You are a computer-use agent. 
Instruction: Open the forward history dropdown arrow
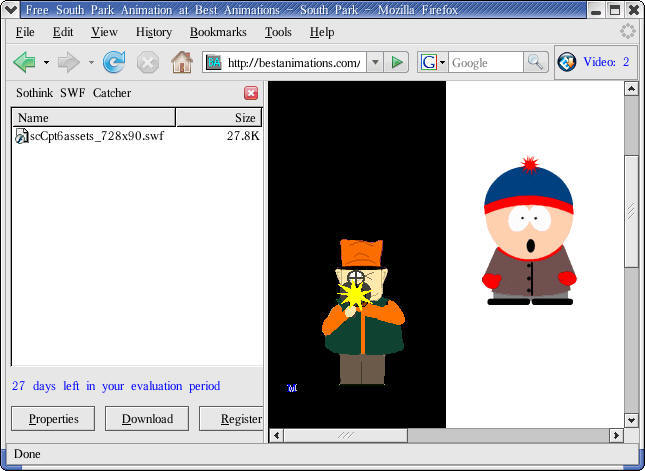point(91,63)
